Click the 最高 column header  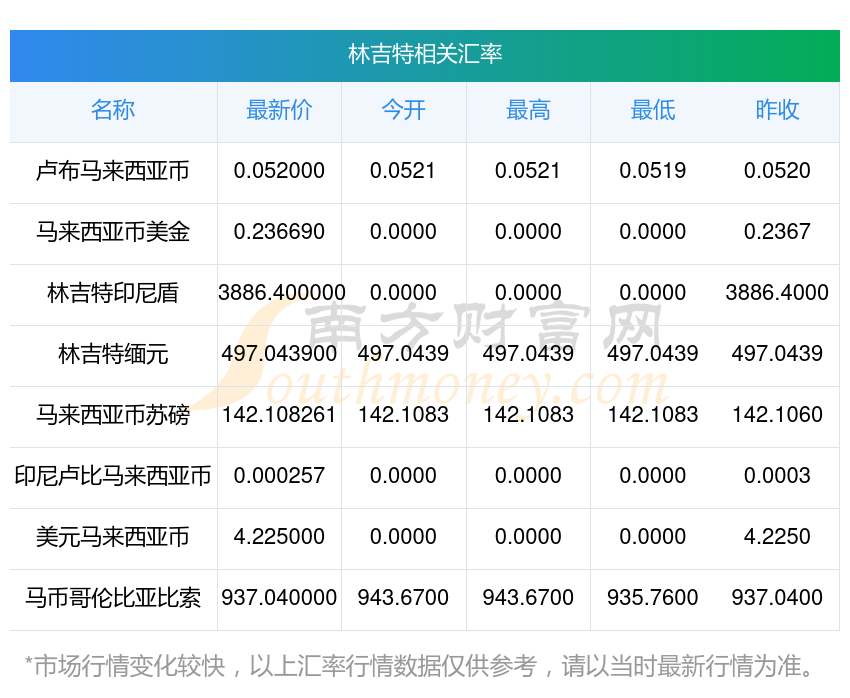tap(528, 110)
